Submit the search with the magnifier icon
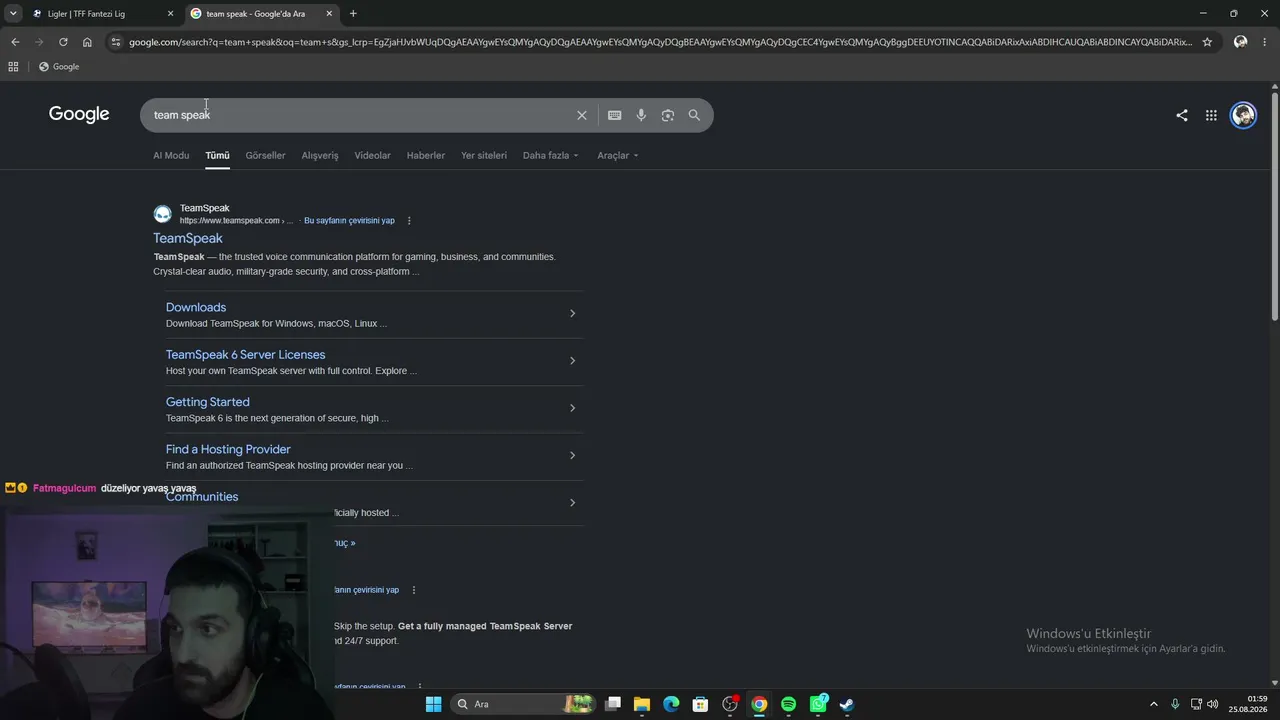The image size is (1280, 720). [694, 115]
